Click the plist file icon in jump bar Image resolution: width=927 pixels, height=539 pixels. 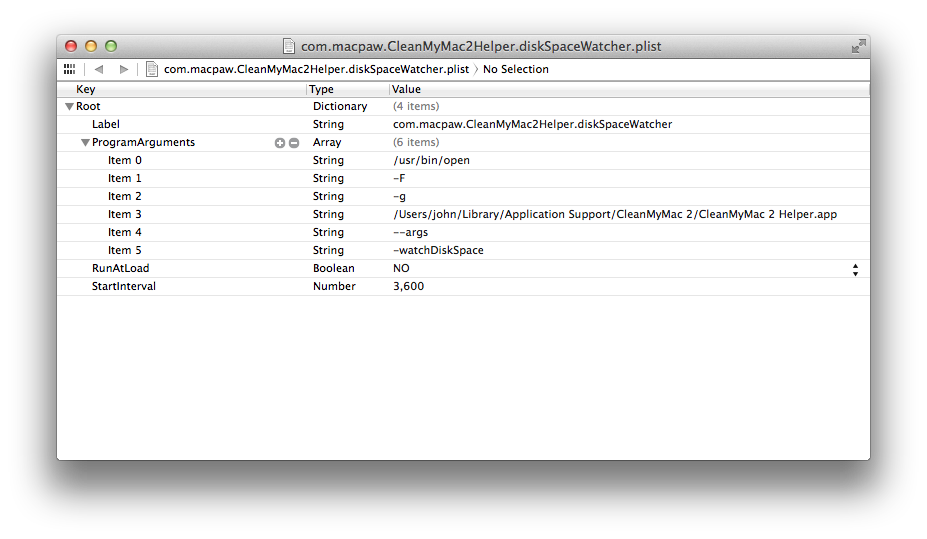click(x=152, y=69)
